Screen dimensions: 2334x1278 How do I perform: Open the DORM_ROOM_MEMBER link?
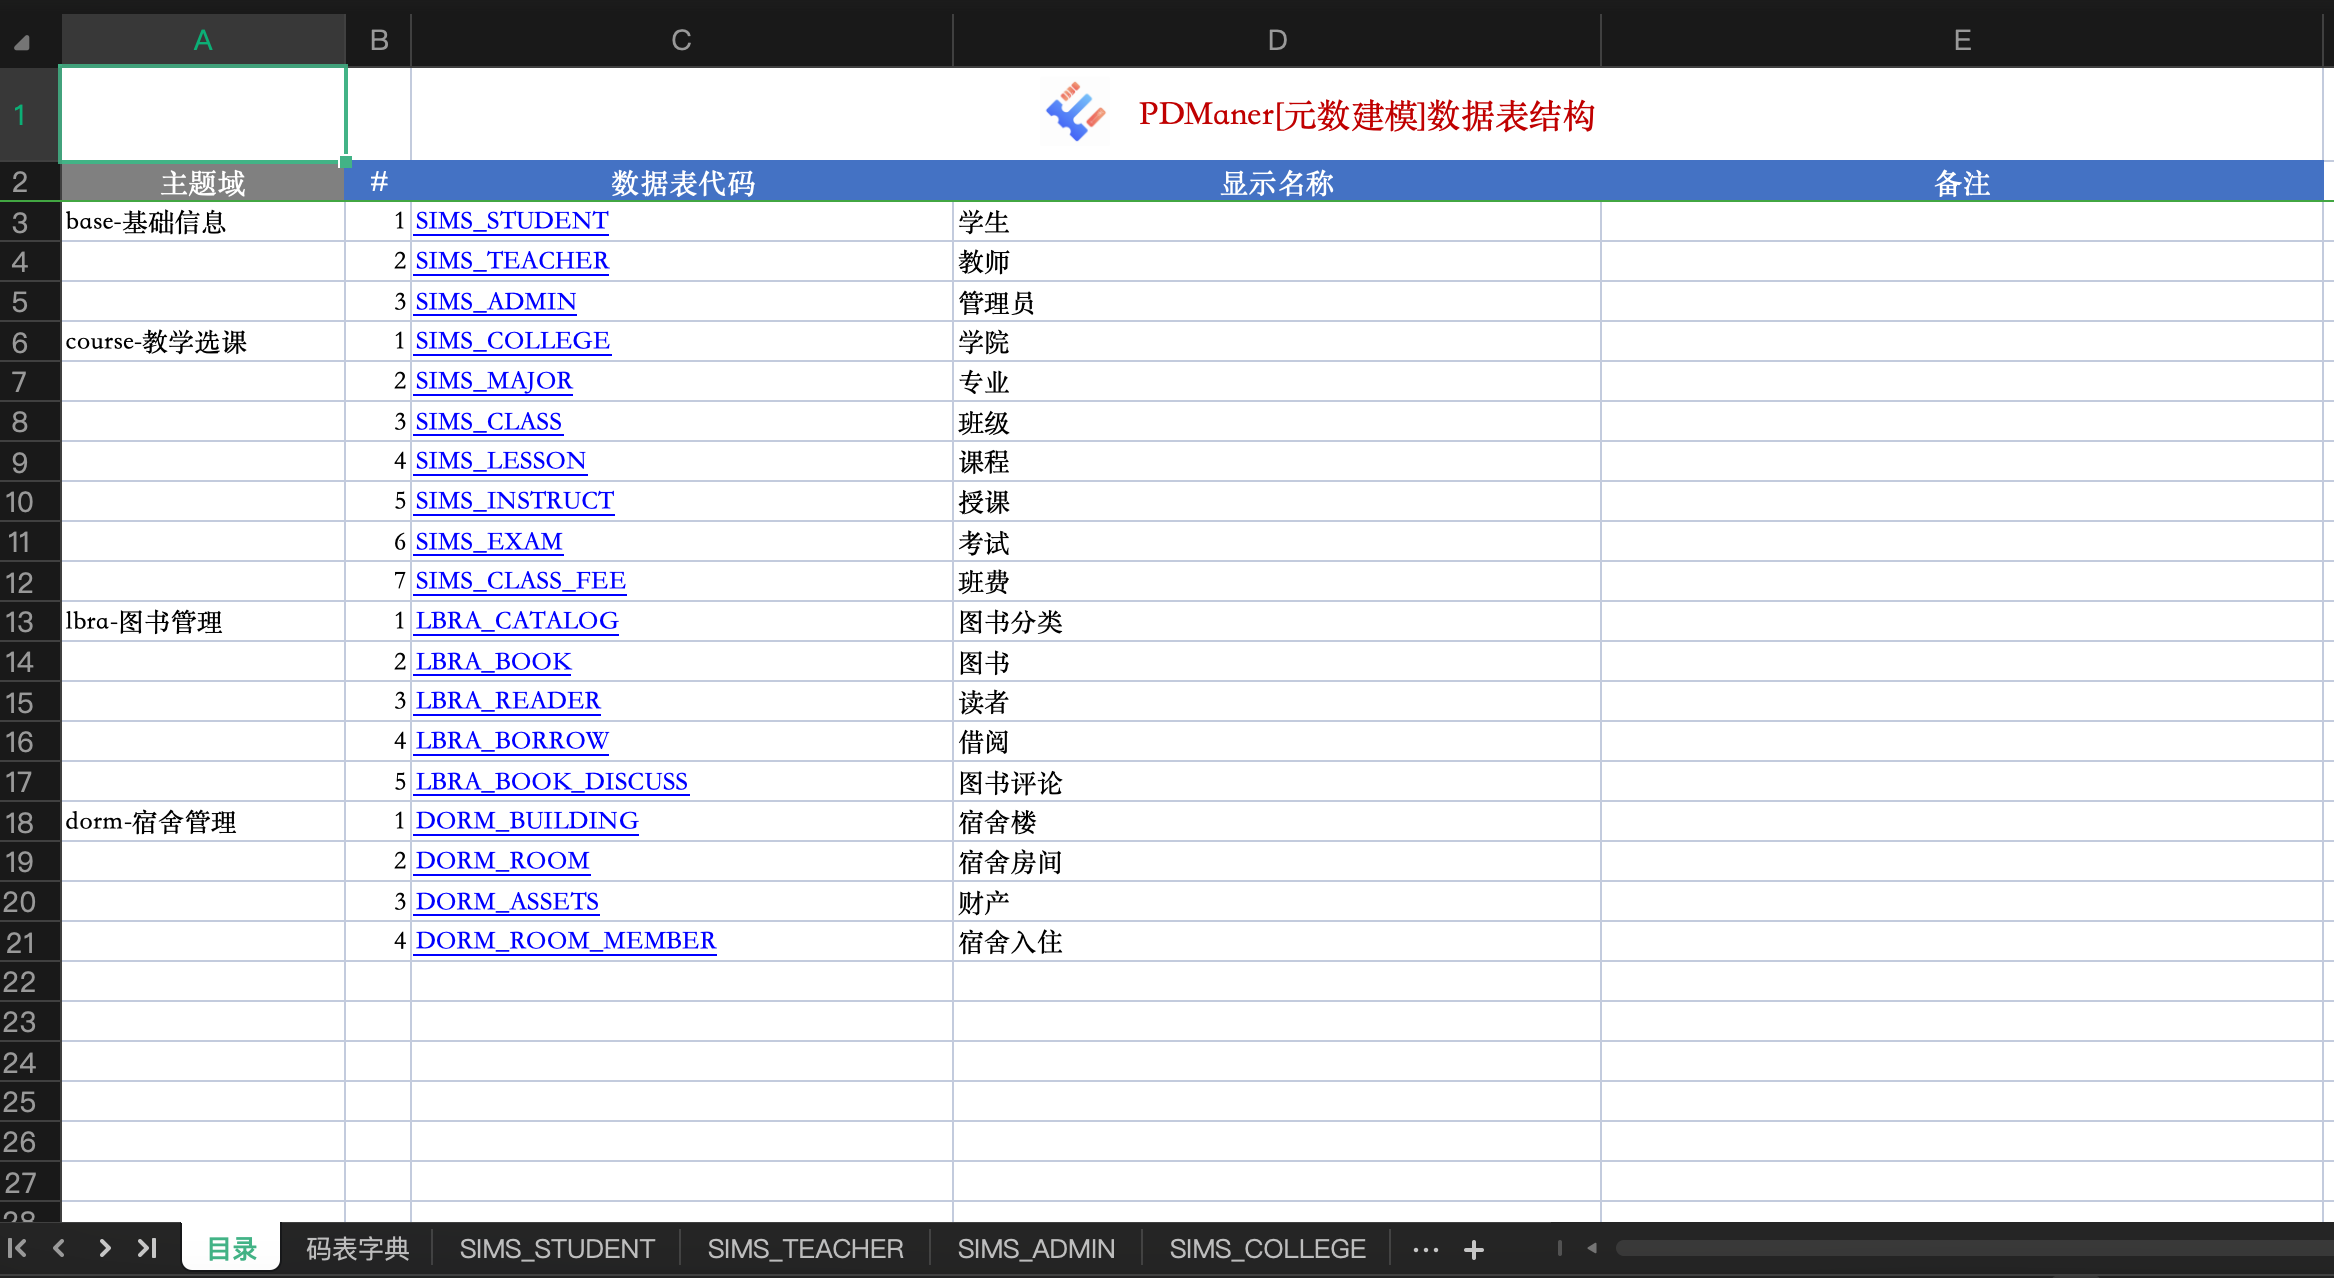pyautogui.click(x=565, y=941)
